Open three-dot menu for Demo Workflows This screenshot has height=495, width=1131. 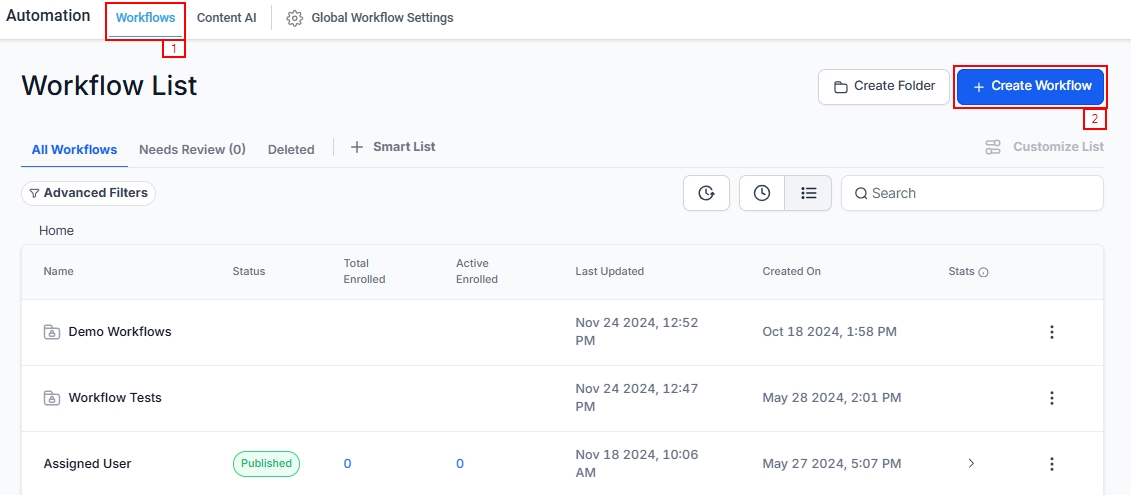pos(1051,332)
